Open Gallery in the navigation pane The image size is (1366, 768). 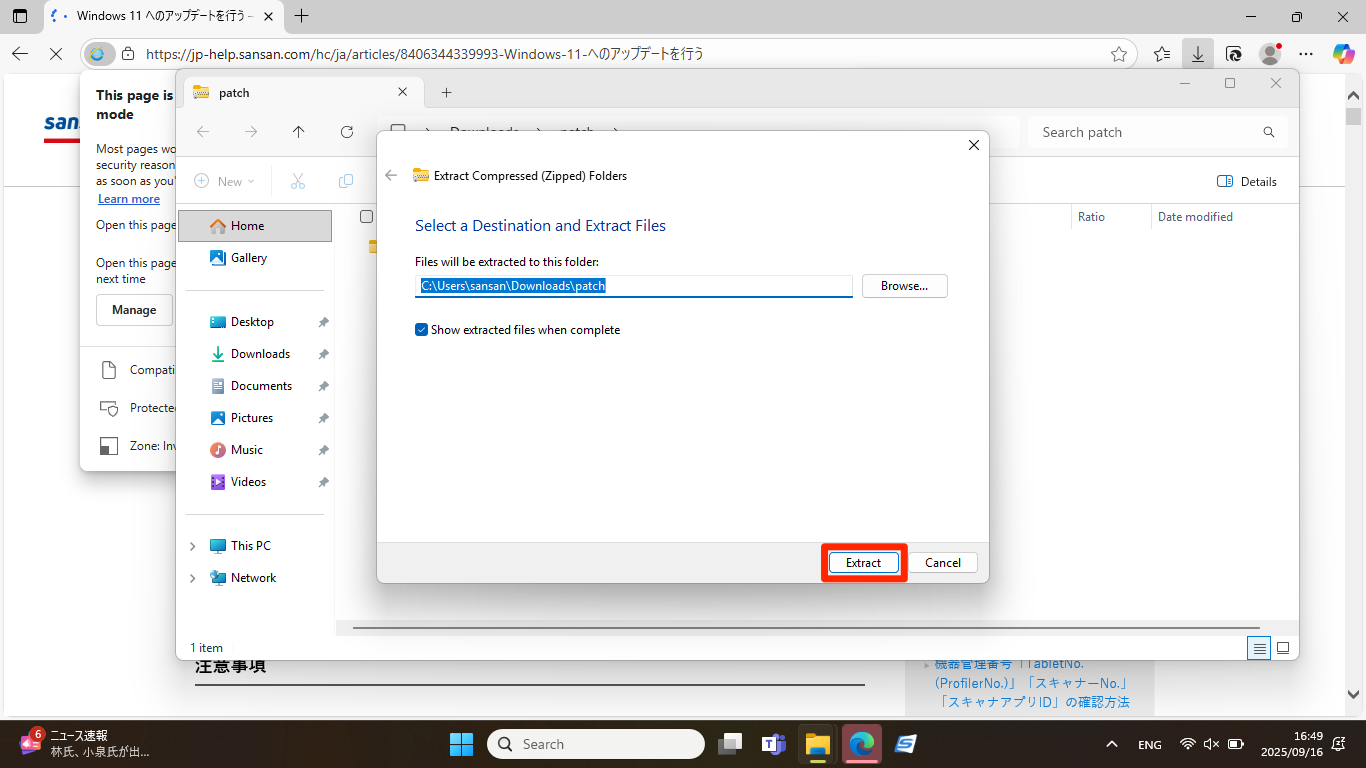click(x=248, y=258)
